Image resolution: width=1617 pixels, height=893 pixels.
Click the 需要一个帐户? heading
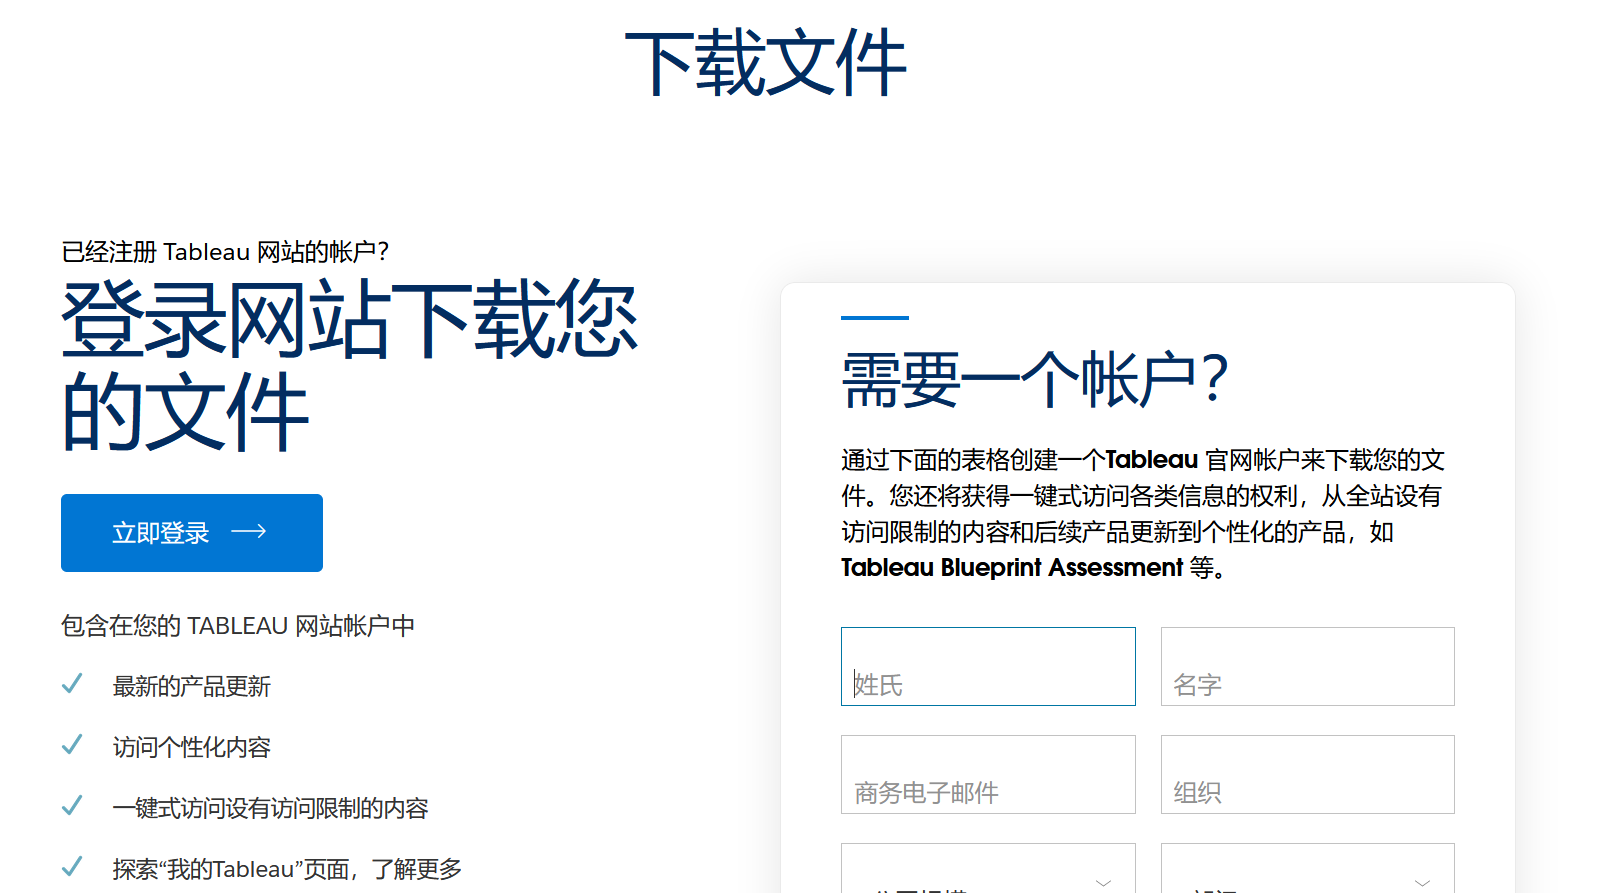pyautogui.click(x=1035, y=380)
